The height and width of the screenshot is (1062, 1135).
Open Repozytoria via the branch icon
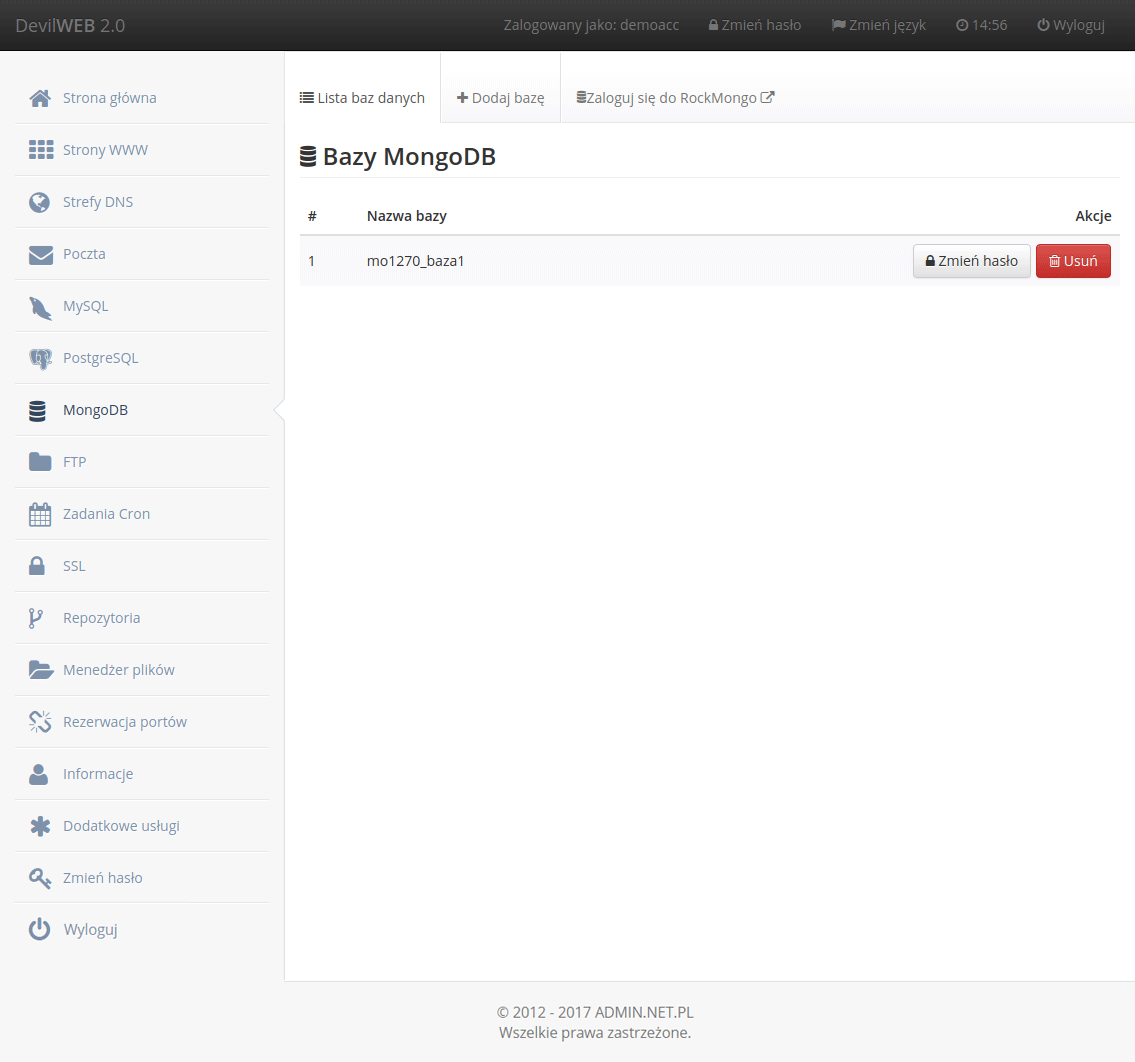(39, 617)
